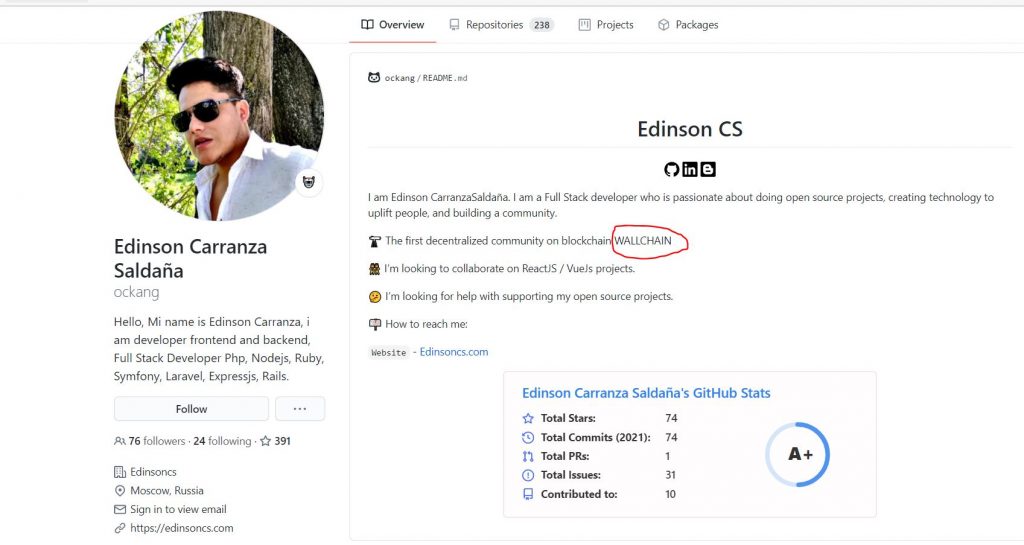Click the organization building icon beside Edinsoncs
1024x545 pixels.
pyautogui.click(x=120, y=472)
